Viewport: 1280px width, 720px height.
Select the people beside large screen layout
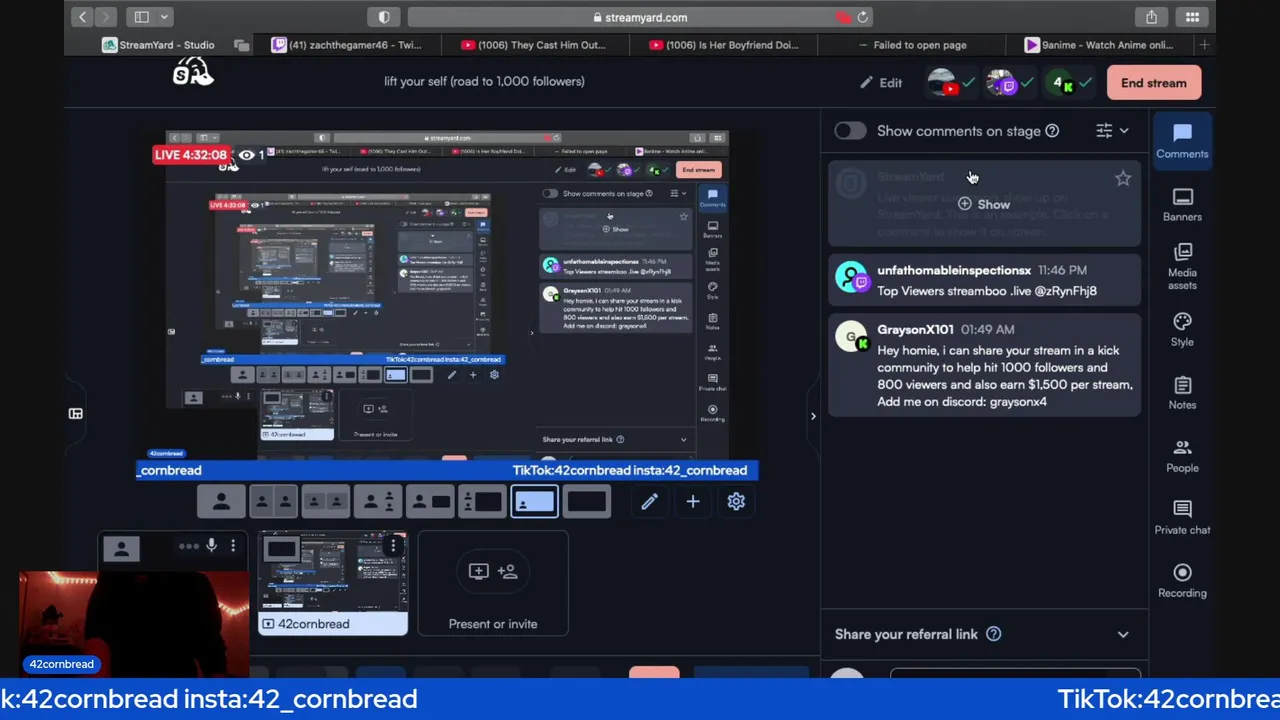coord(482,501)
